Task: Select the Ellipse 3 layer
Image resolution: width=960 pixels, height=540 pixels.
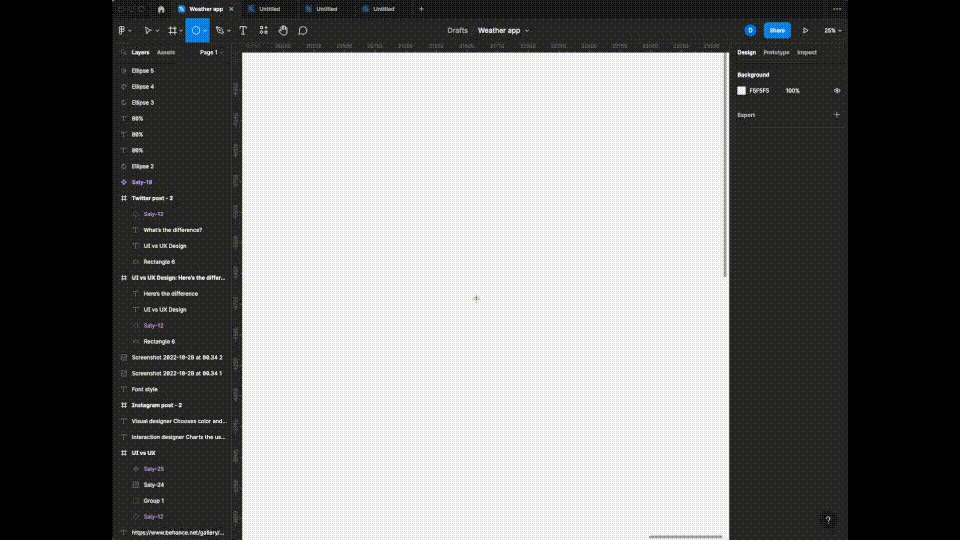Action: tap(143, 103)
